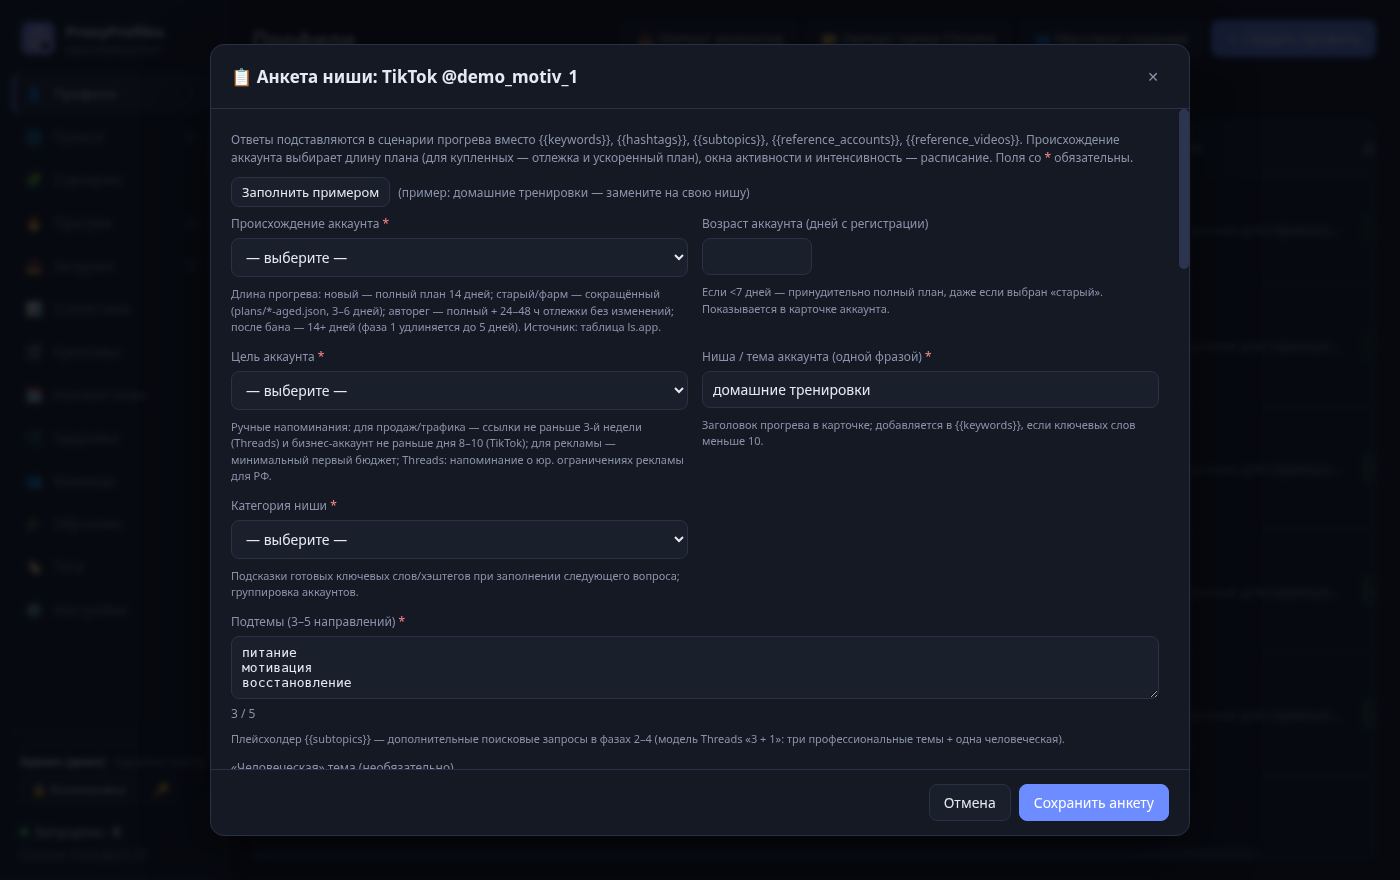Click the dialog's vertical scrollbar thumb

[x=1184, y=189]
